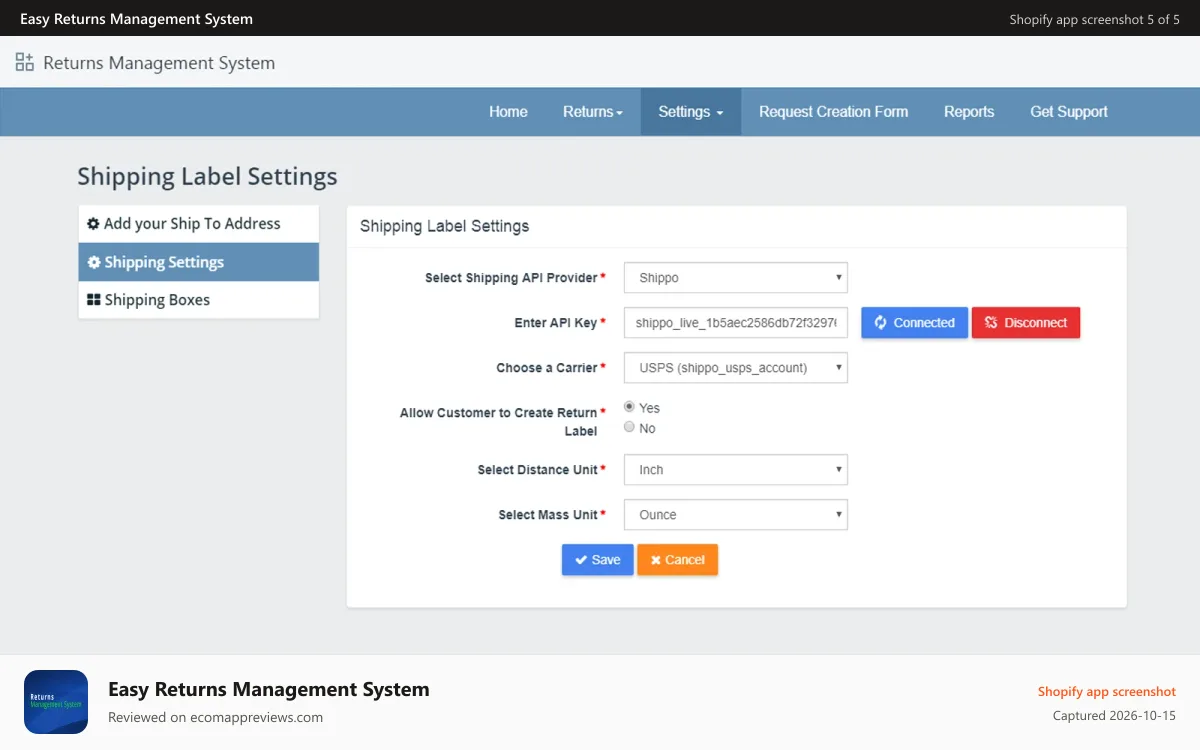Click the Returns Management System grid icon
This screenshot has width=1200, height=750.
click(x=24, y=62)
